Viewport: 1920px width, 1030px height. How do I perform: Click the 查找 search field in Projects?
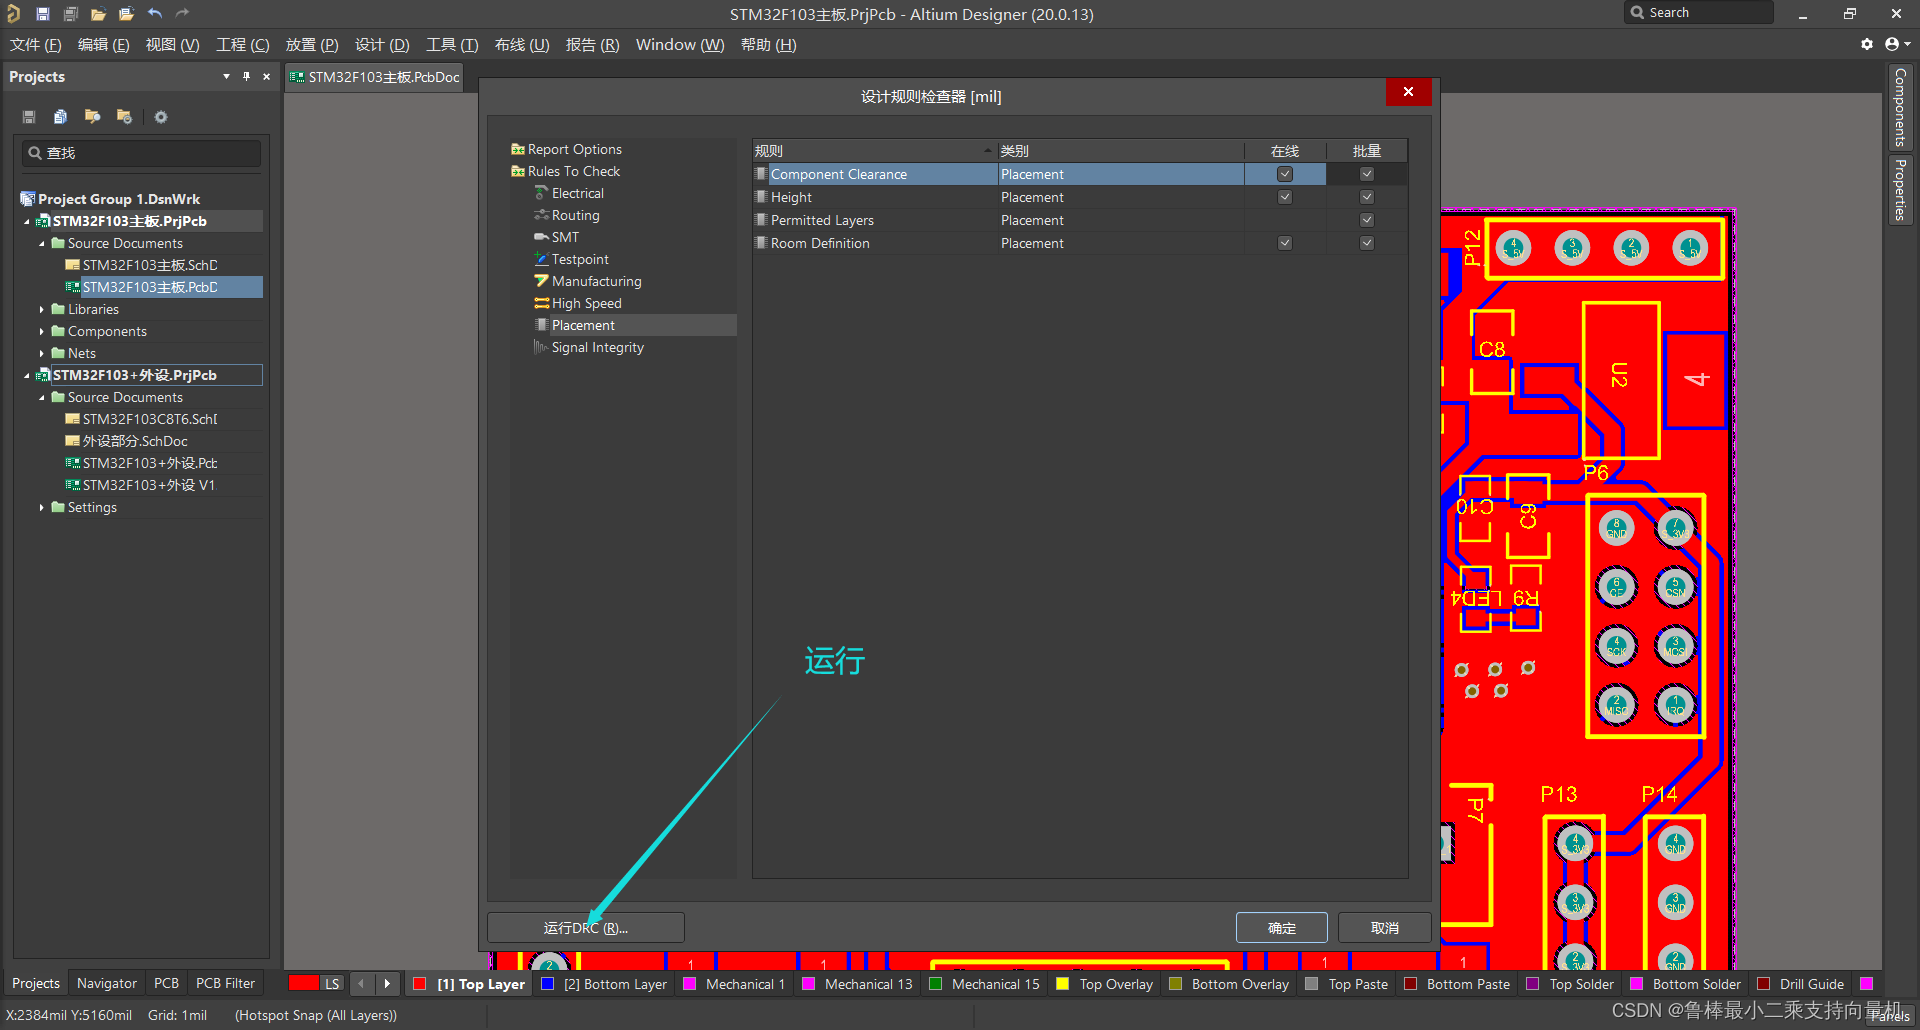pos(142,153)
